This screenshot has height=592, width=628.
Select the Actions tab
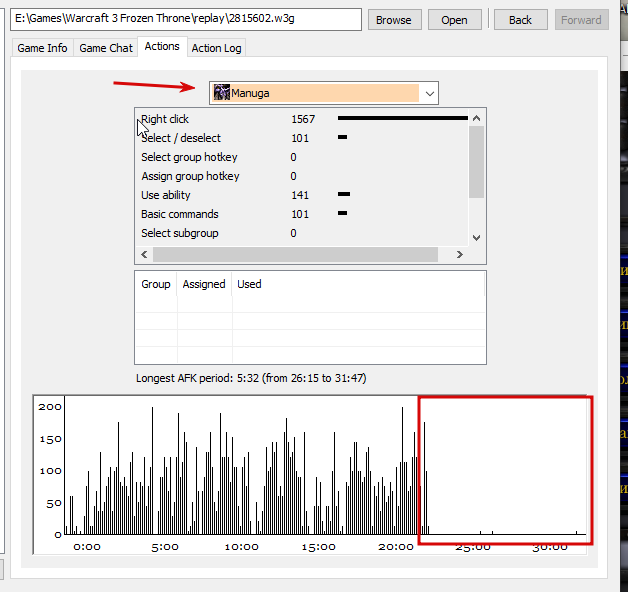click(x=162, y=46)
